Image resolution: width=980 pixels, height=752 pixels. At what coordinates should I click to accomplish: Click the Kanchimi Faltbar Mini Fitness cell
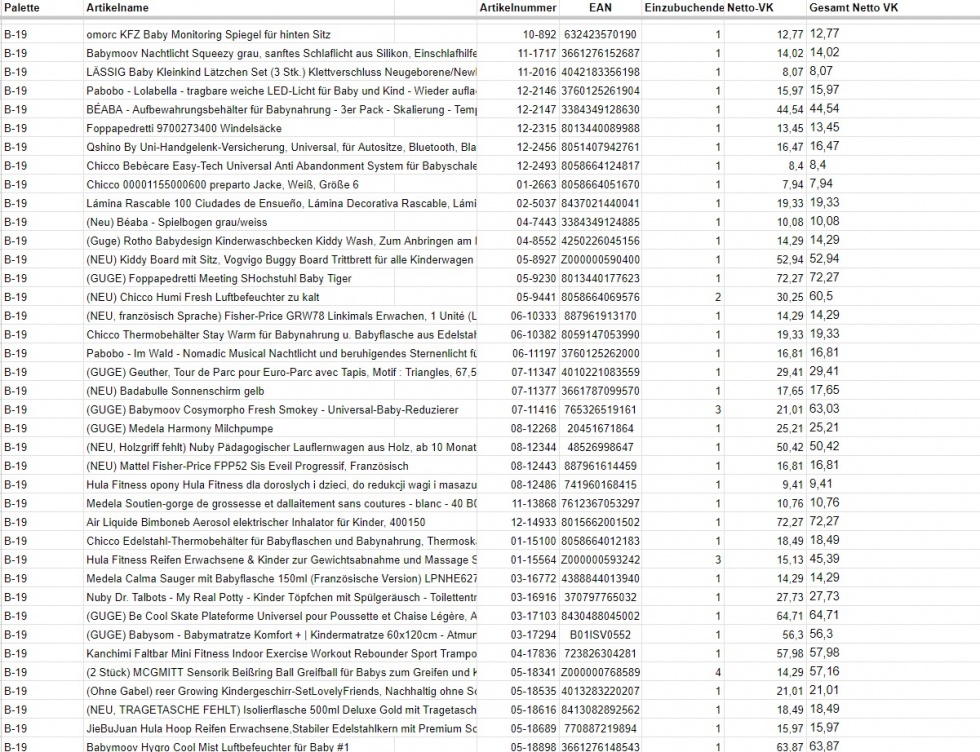[x=281, y=653]
